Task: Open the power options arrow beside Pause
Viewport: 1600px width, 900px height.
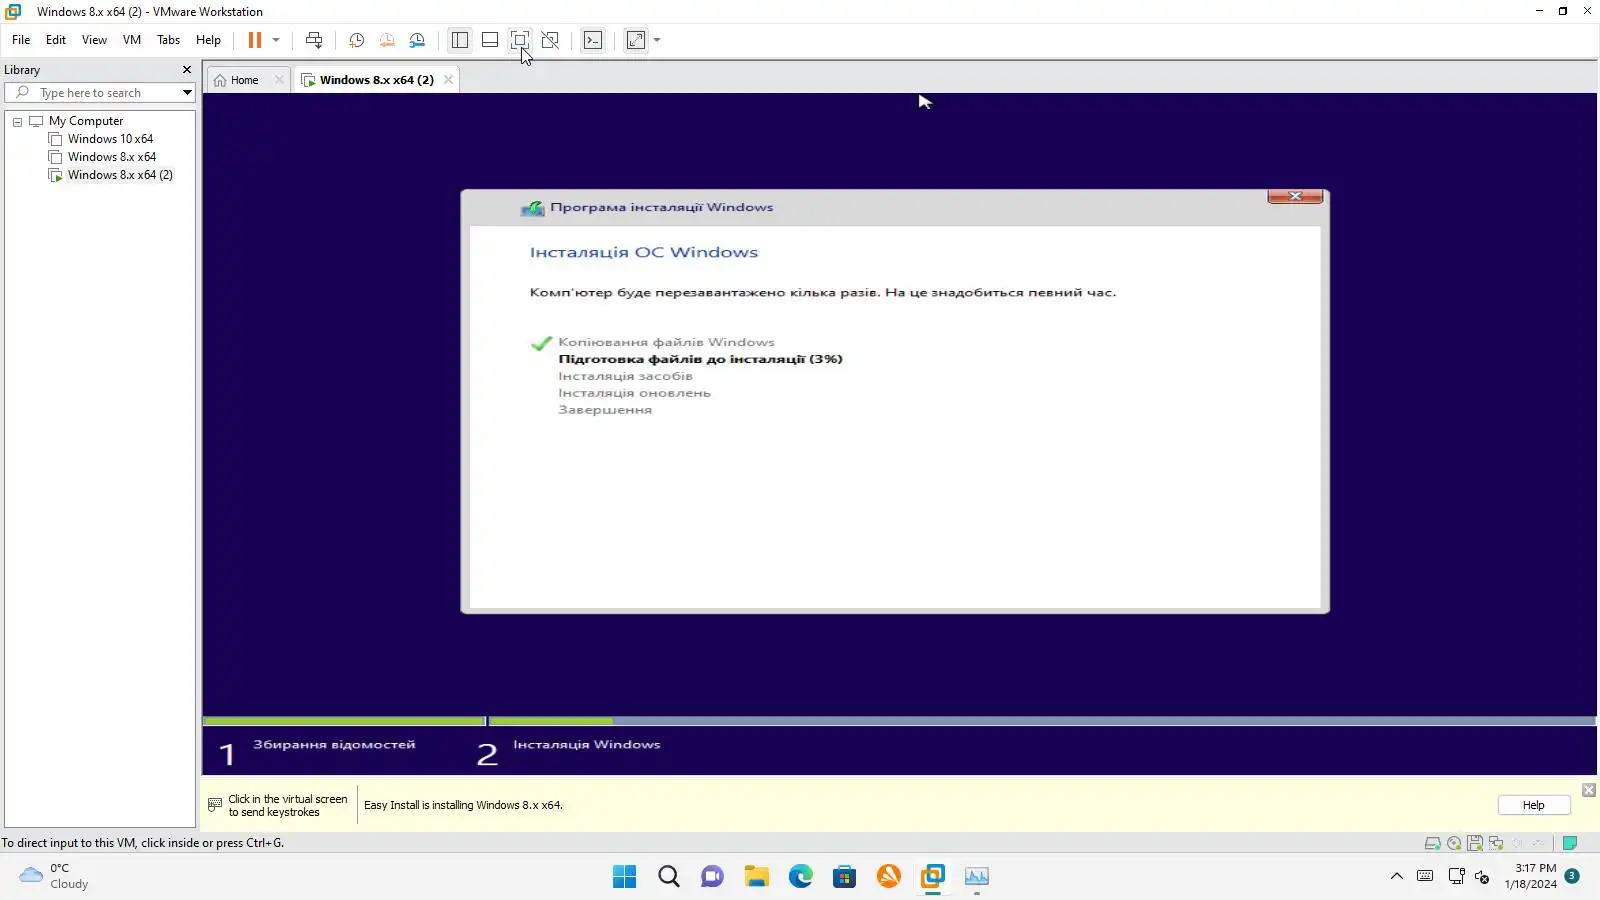Action: (x=276, y=40)
